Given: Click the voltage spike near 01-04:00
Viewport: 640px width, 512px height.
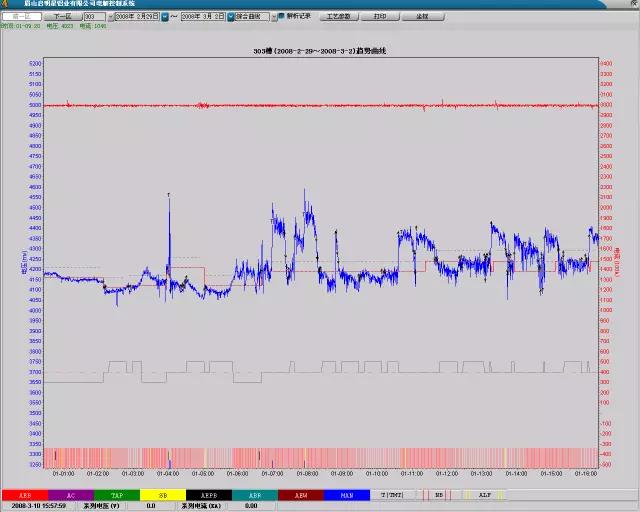Looking at the screenshot, I should click(169, 194).
